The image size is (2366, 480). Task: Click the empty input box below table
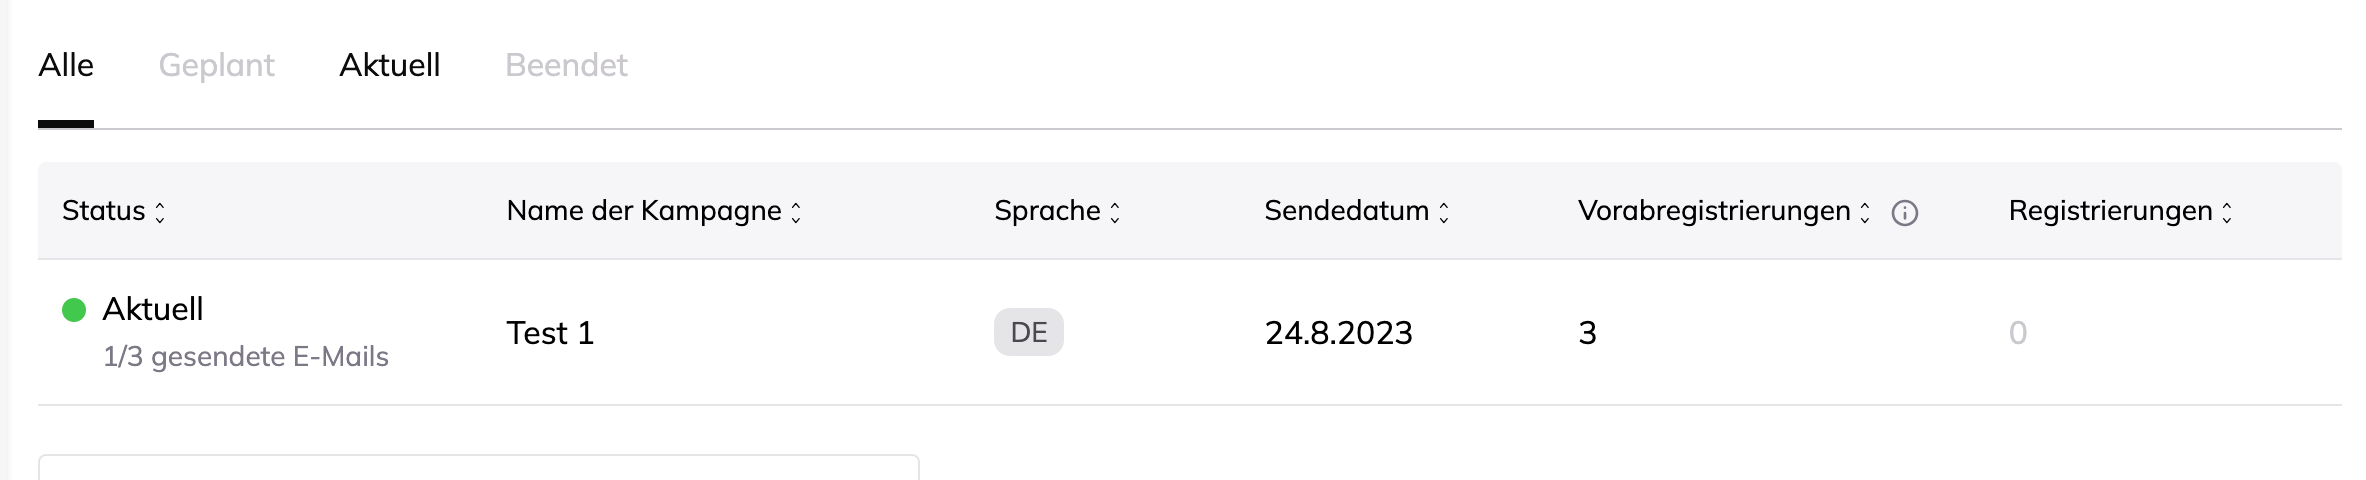click(479, 467)
